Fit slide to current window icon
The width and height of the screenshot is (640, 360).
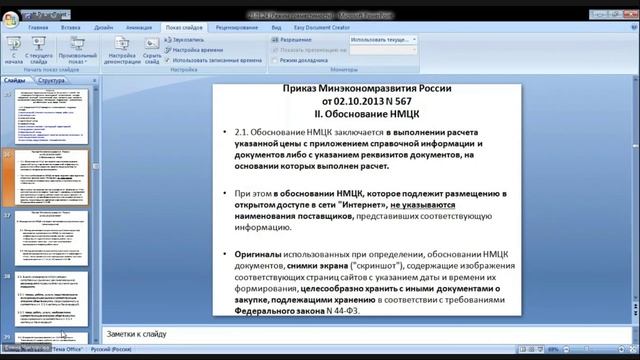click(x=633, y=349)
